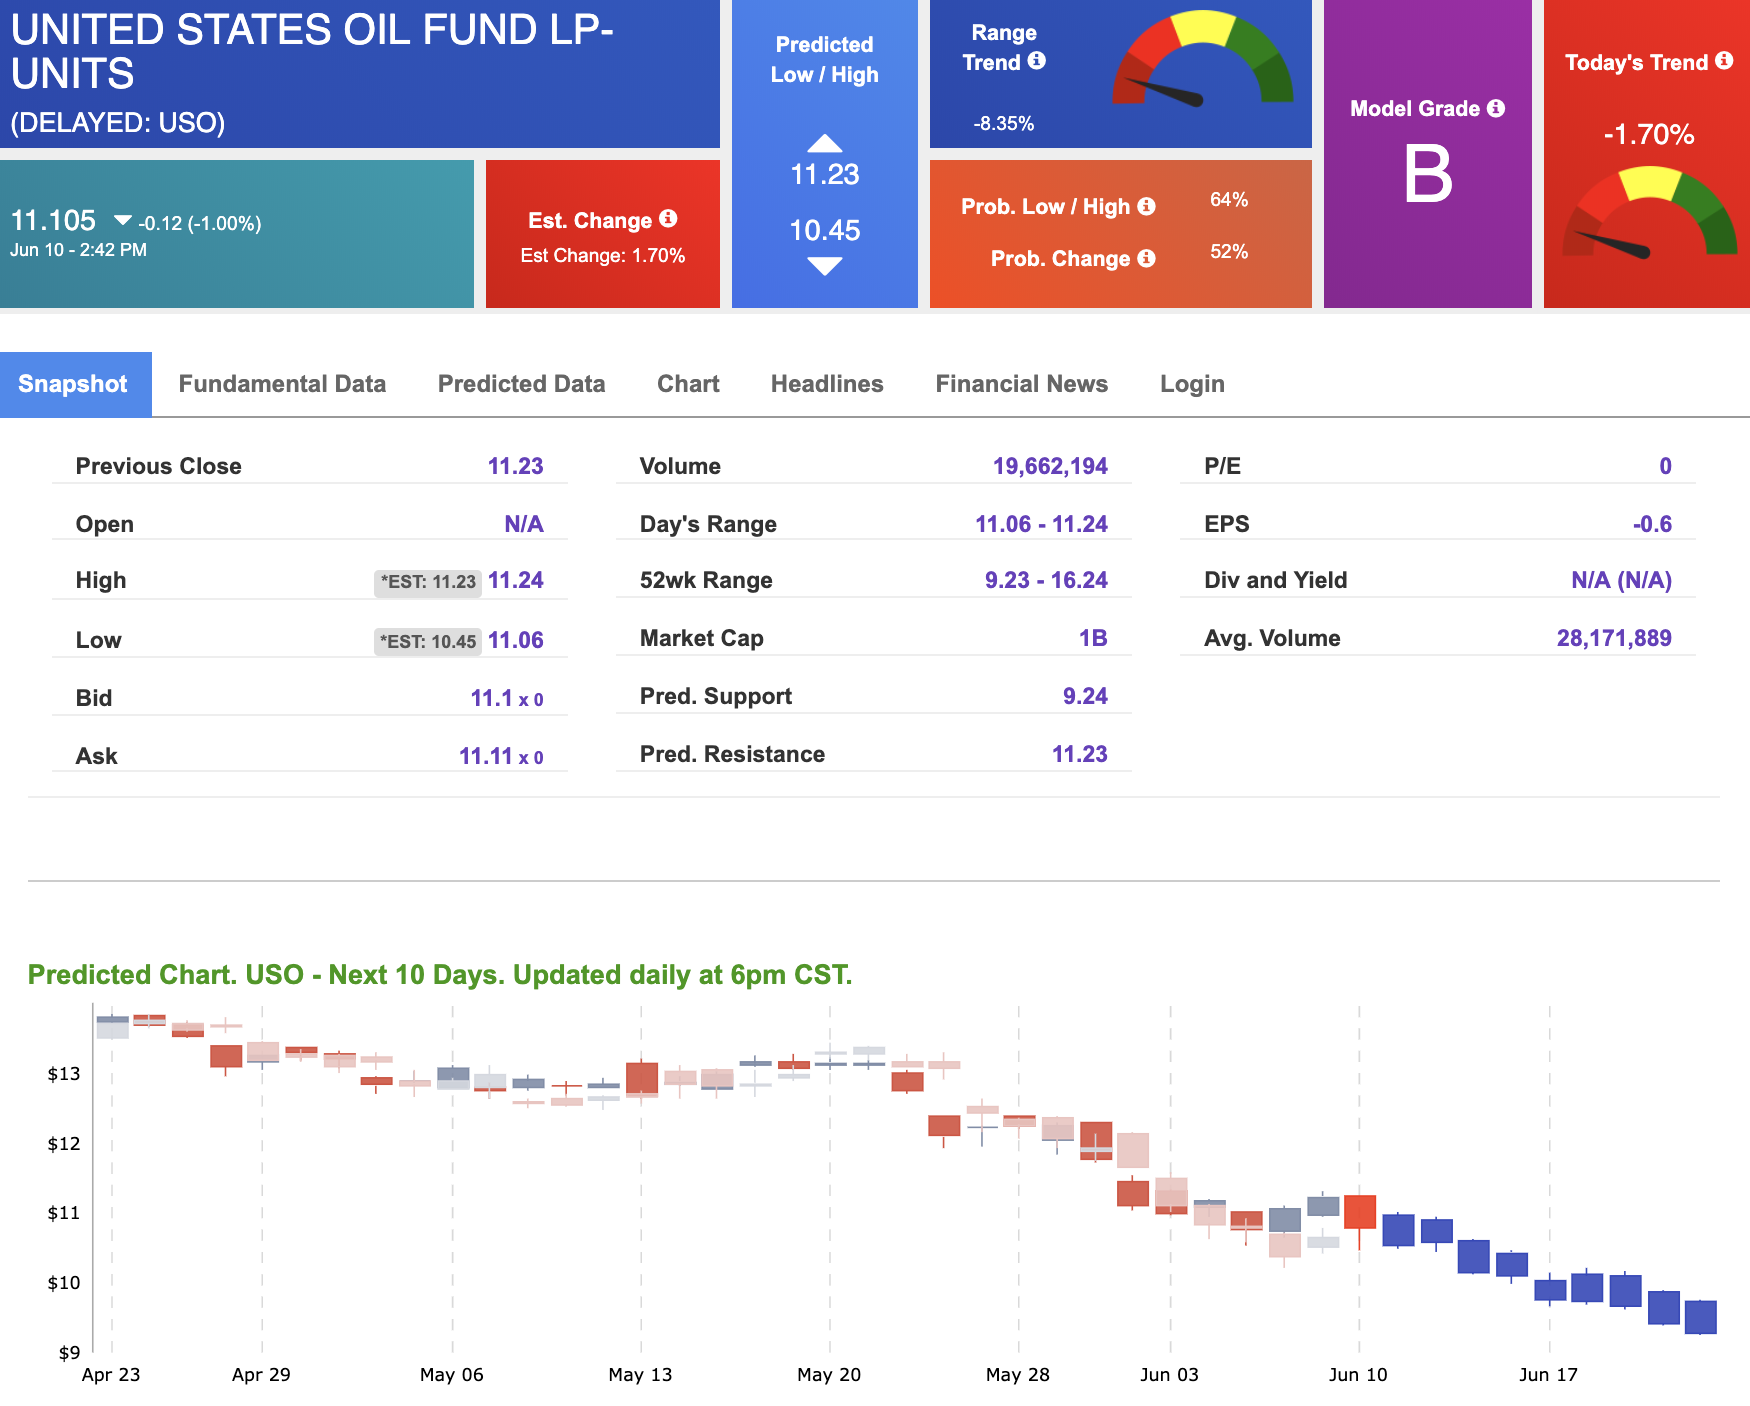
Task: Click the down arrow below predicted low 10.45
Action: [825, 266]
